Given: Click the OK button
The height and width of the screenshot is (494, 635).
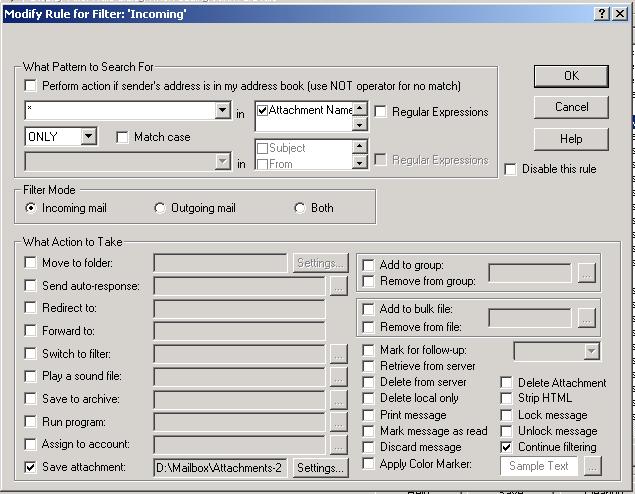Looking at the screenshot, I should point(571,76).
